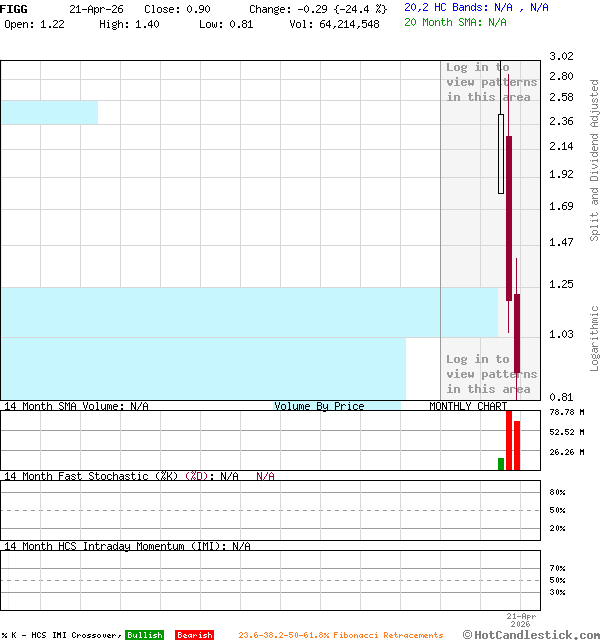
Task: Click the 14 Month HCS Intraday Momentum heading
Action: pos(115,546)
